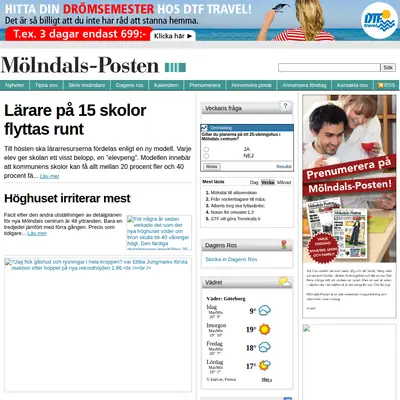
Task: Select the JA poll option
Action: tap(206, 149)
